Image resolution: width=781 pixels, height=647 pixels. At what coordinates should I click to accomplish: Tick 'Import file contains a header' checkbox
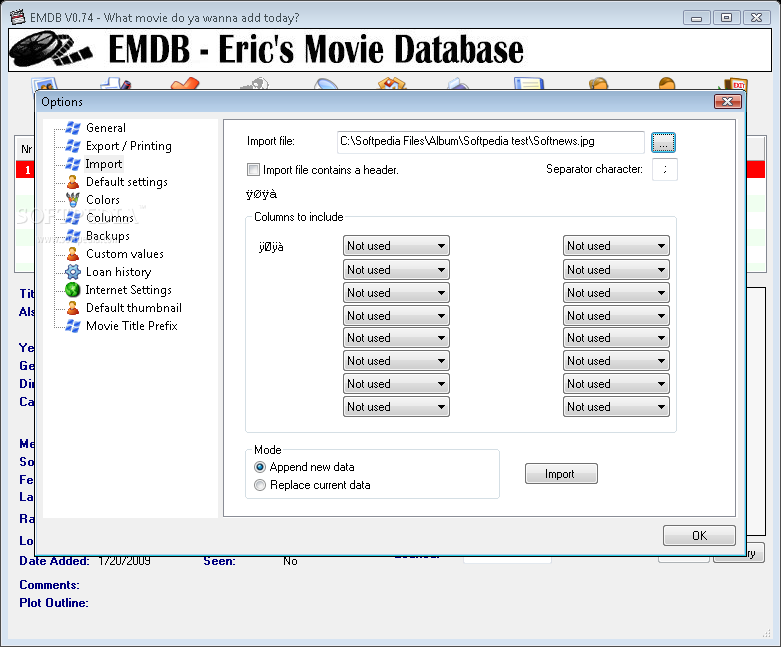[x=254, y=170]
